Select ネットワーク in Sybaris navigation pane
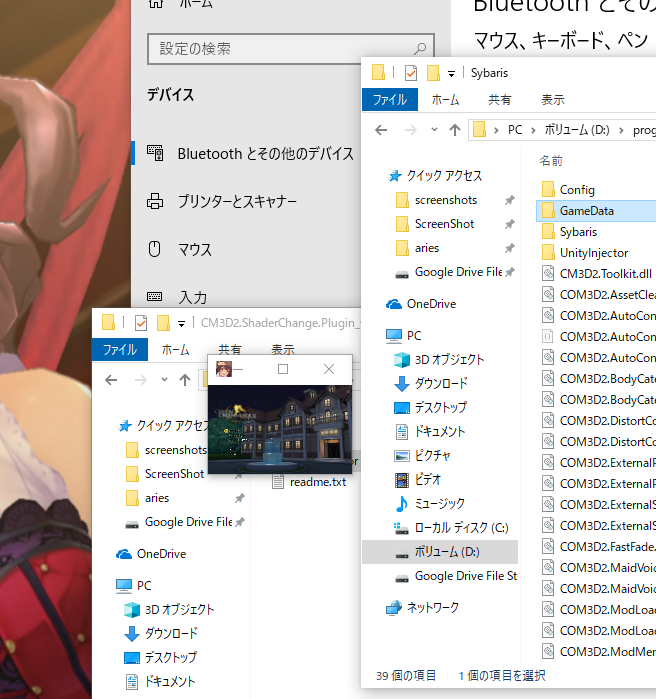The image size is (656, 699). (432, 608)
